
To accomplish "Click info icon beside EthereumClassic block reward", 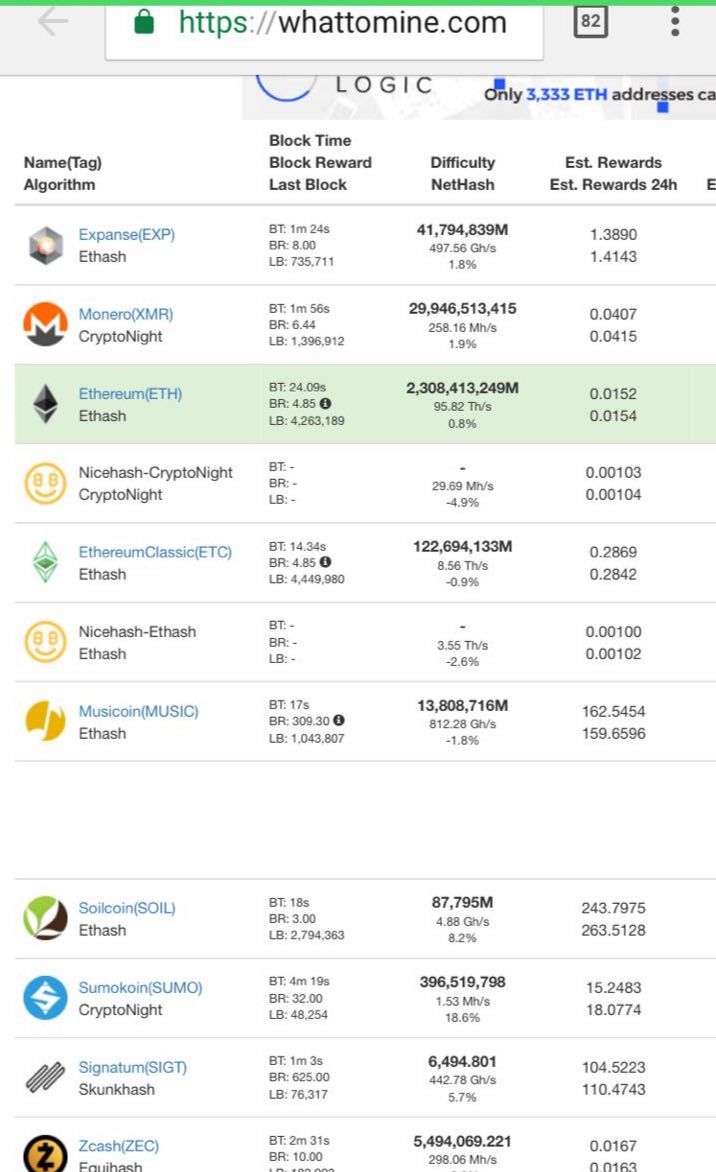I will pyautogui.click(x=325, y=562).
